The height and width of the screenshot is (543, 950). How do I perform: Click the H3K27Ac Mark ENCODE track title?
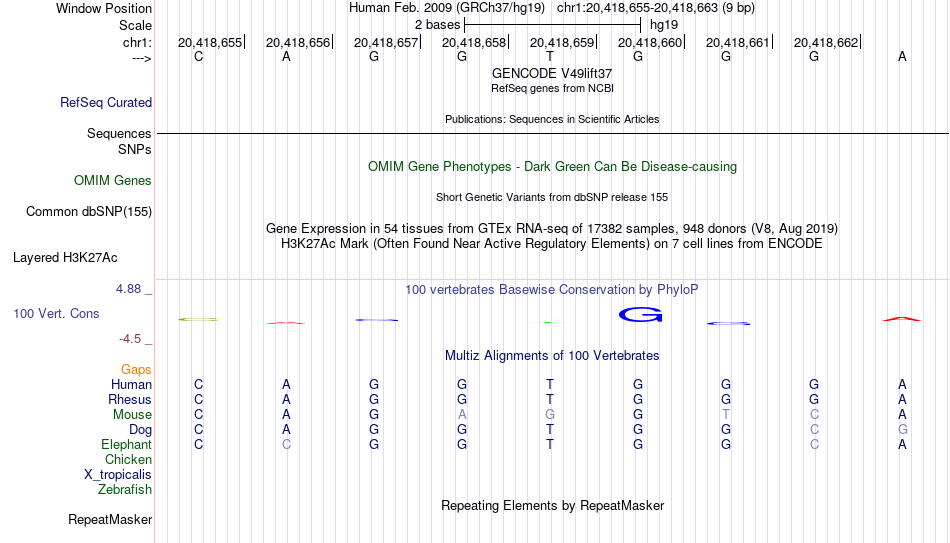click(552, 244)
